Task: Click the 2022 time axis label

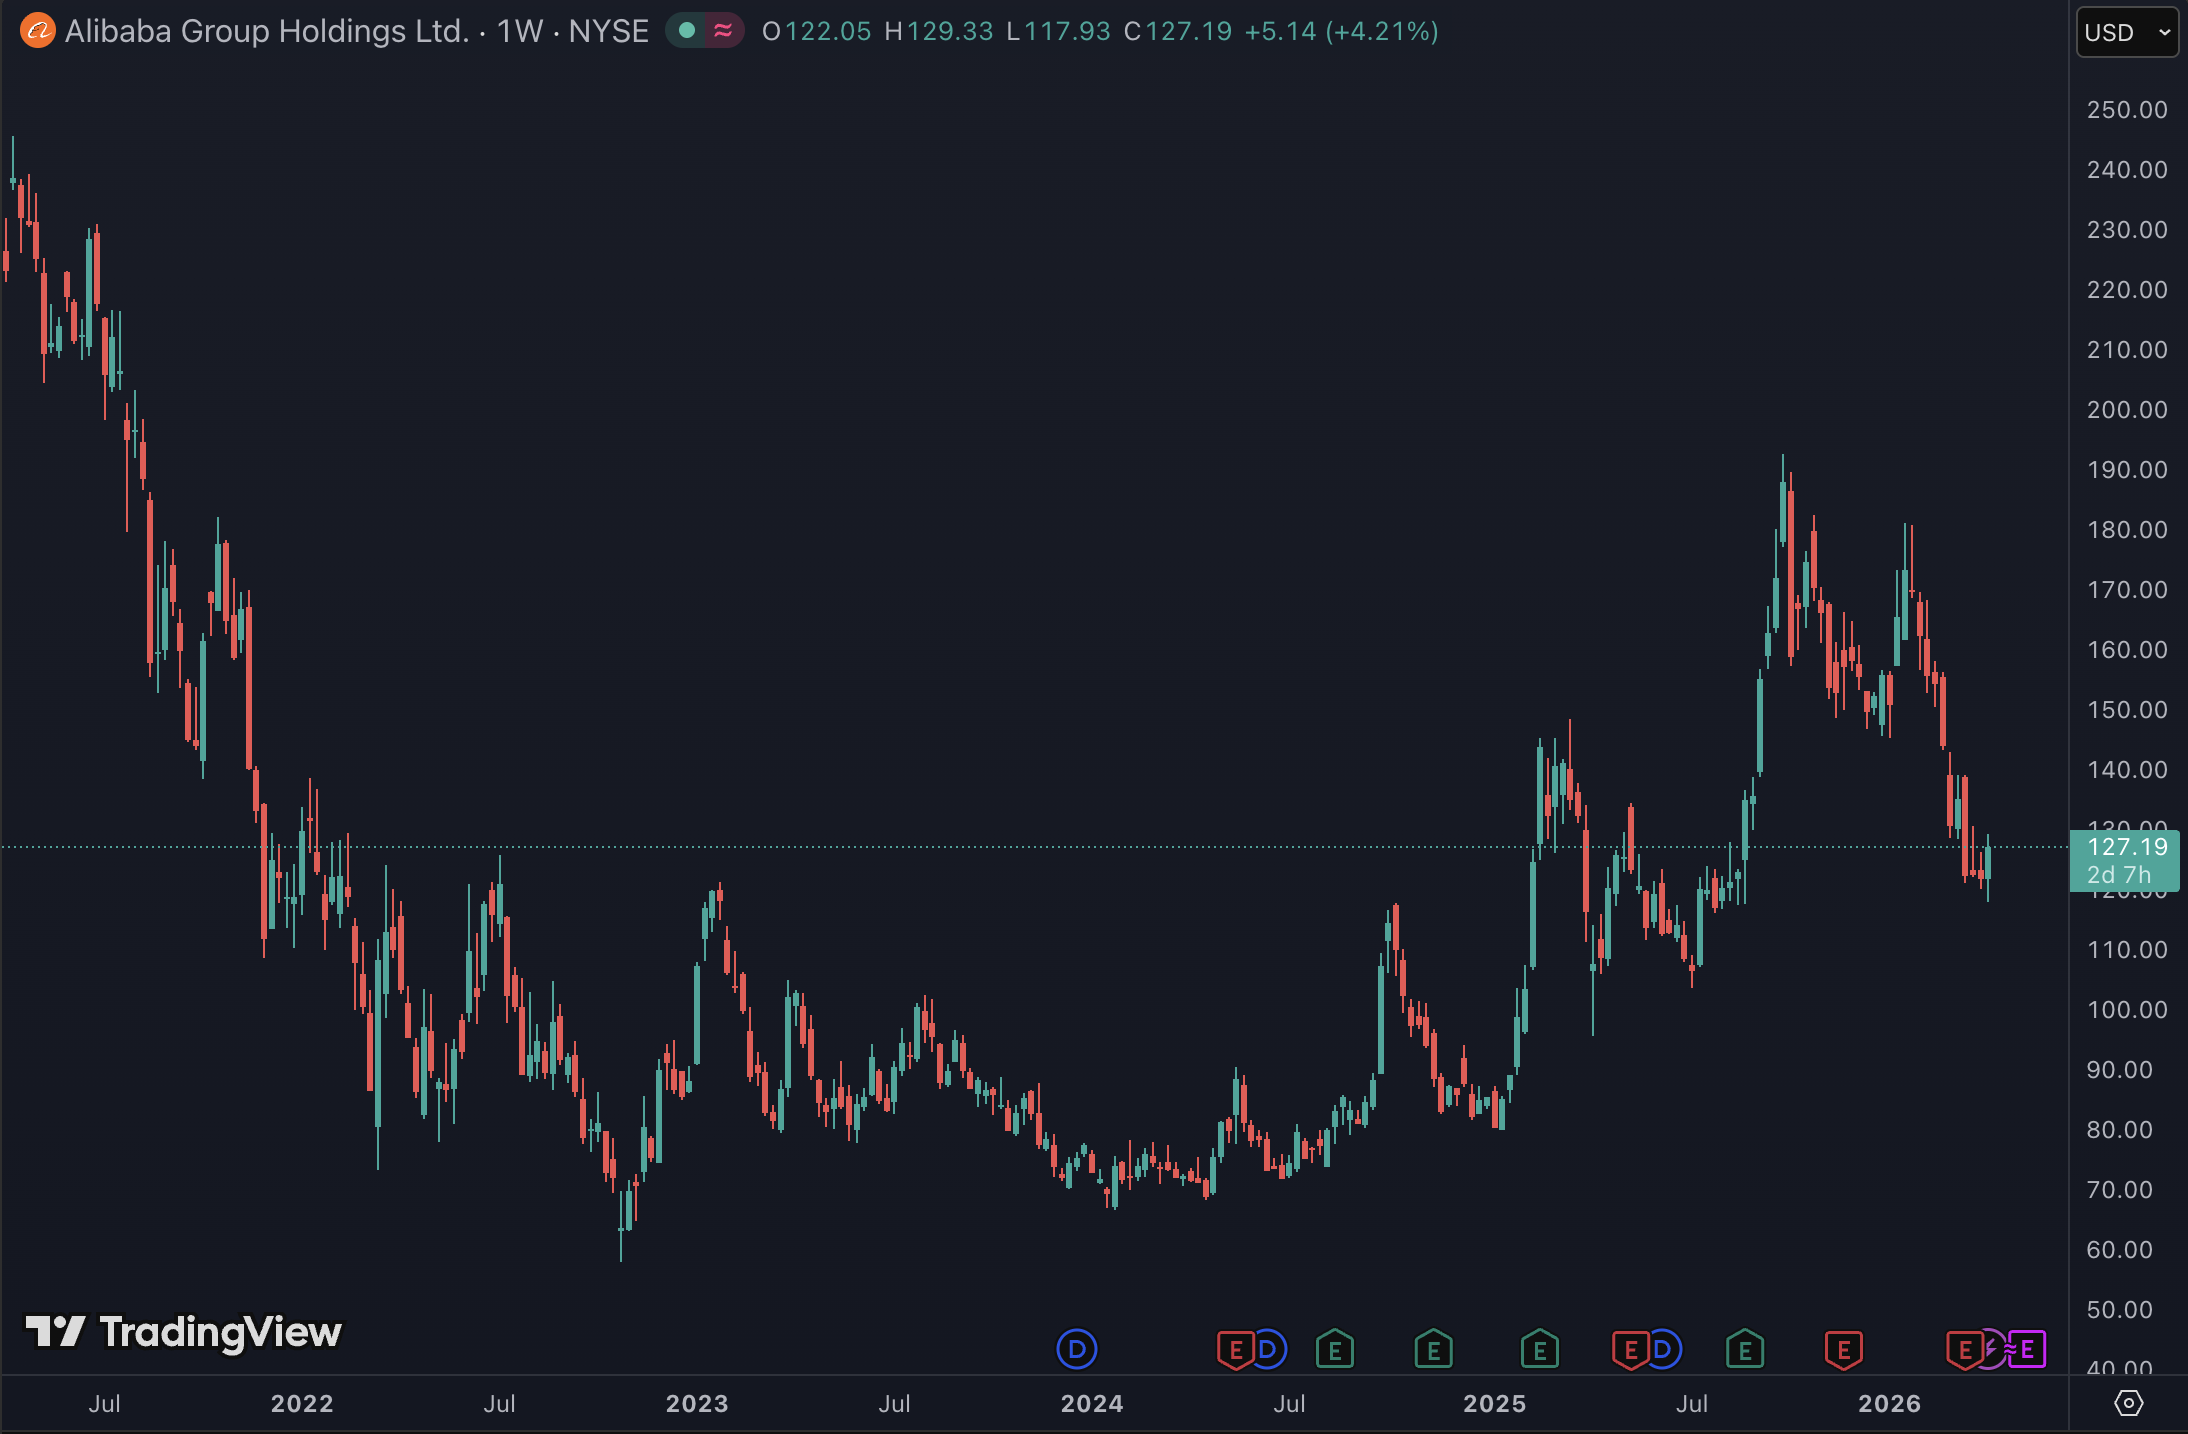Action: point(302,1403)
